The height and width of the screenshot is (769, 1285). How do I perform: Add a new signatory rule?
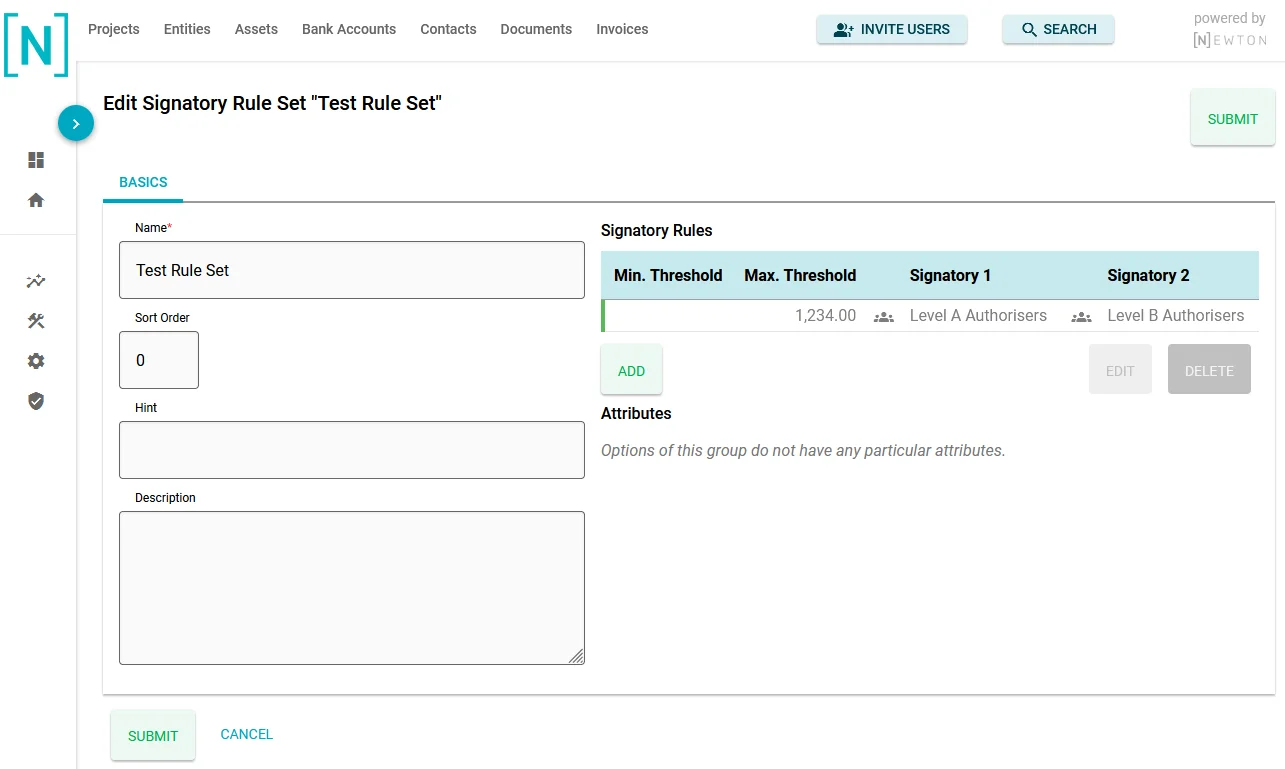[631, 370]
